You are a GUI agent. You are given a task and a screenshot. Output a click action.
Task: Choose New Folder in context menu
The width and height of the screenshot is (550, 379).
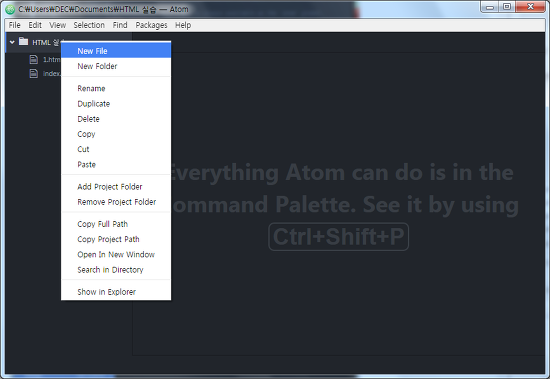(116, 66)
